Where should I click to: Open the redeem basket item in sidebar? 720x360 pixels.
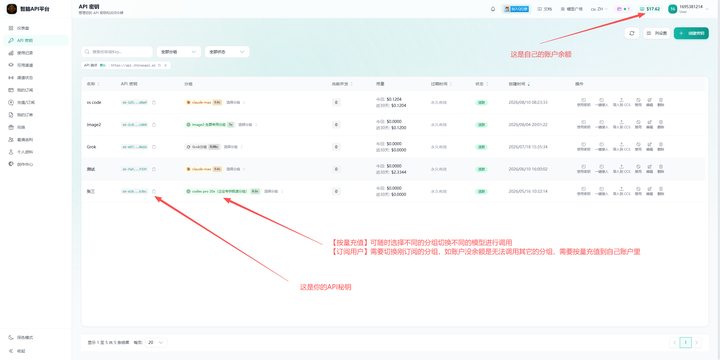click(35, 127)
